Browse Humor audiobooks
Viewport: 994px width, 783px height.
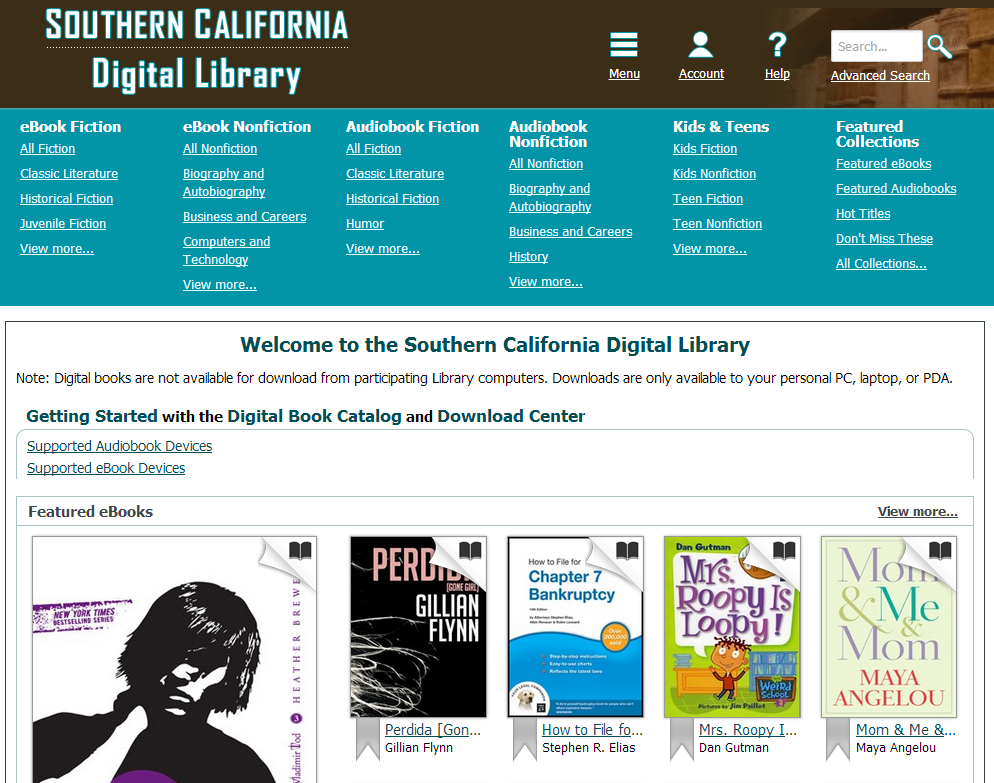[x=365, y=224]
